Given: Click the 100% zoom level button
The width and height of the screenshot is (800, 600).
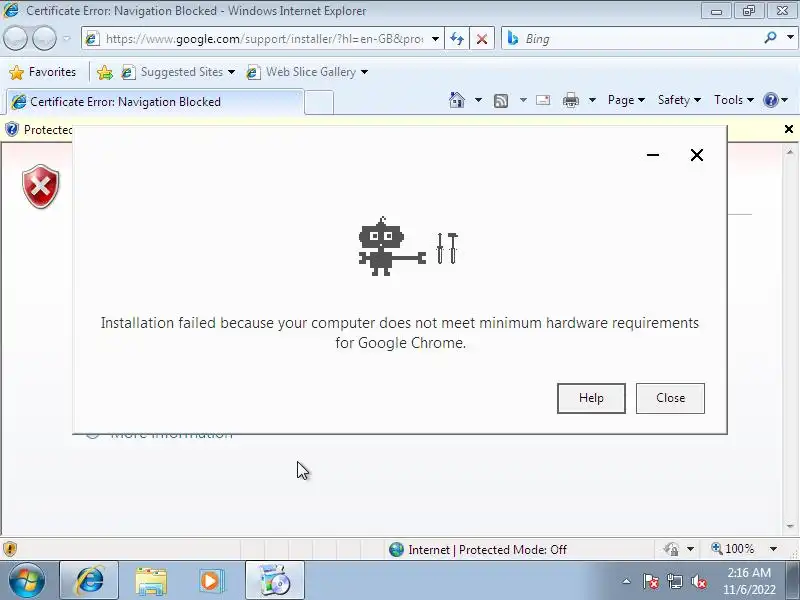Looking at the screenshot, I should [733, 549].
